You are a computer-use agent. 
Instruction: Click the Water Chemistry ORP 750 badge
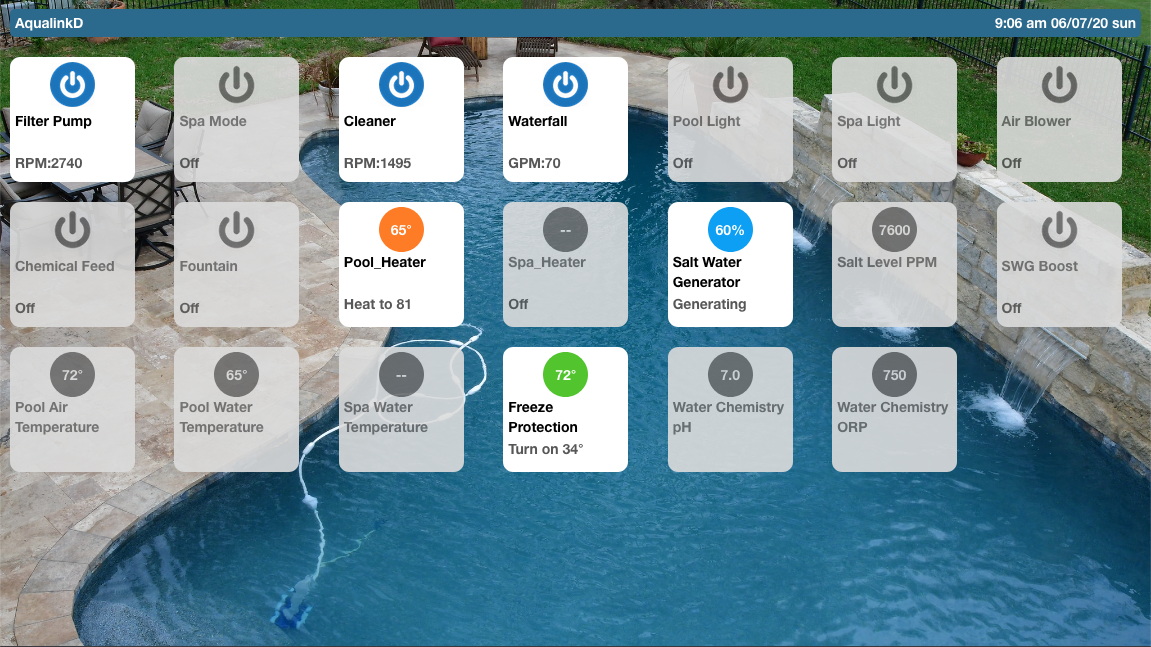click(x=894, y=375)
